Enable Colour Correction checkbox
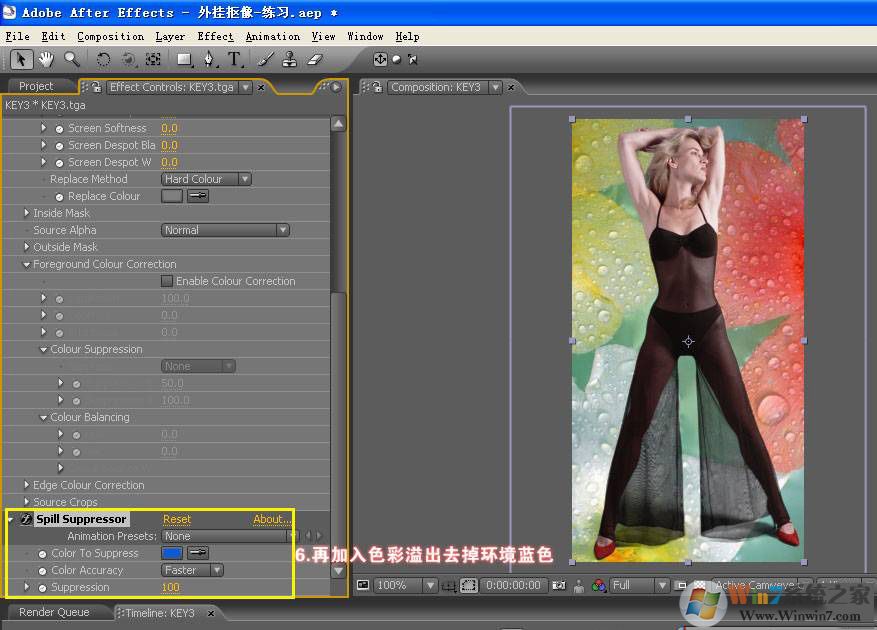Image resolution: width=877 pixels, height=630 pixels. [x=167, y=281]
